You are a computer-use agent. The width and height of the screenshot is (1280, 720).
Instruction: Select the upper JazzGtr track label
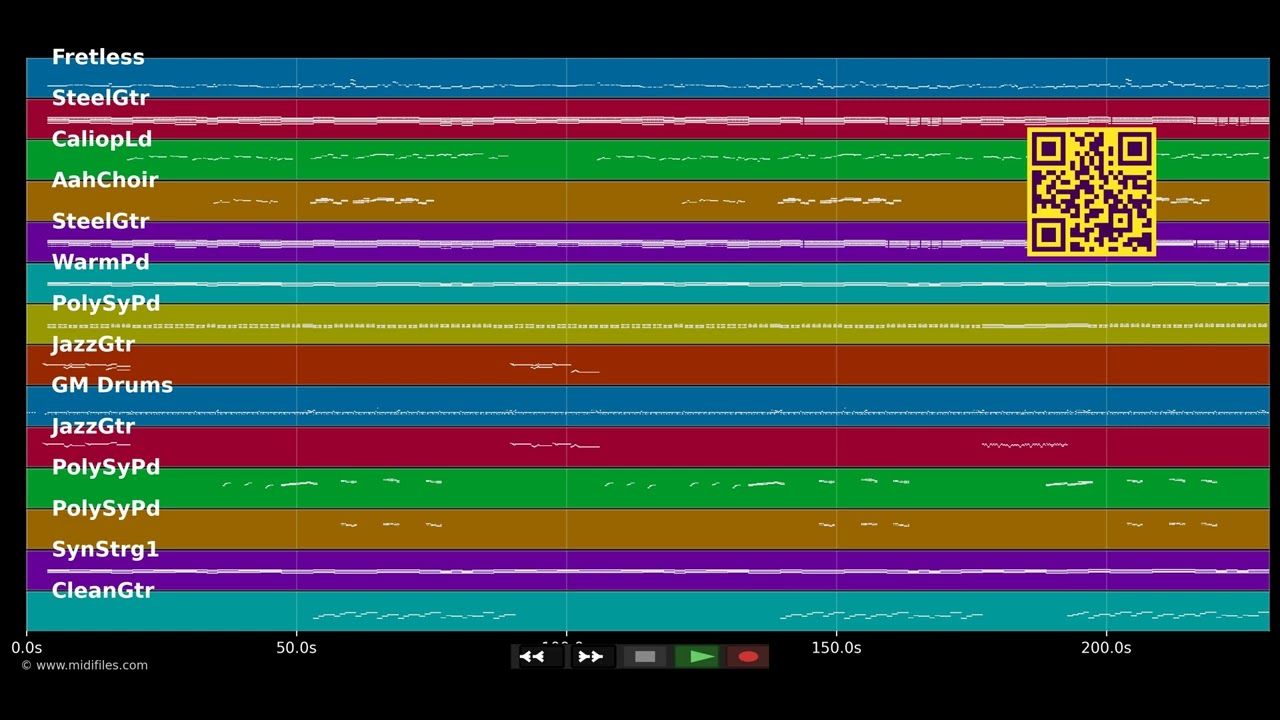point(93,344)
